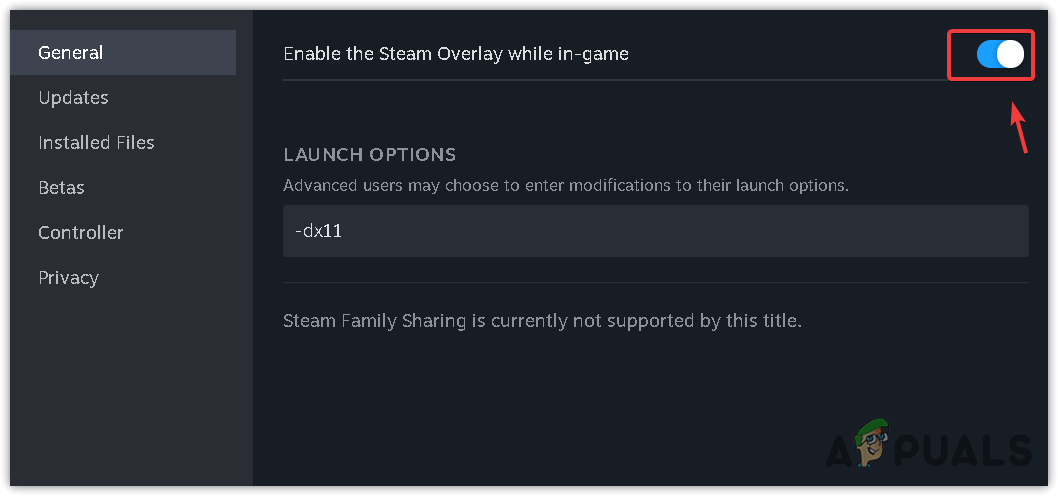The height and width of the screenshot is (496, 1058).
Task: Disable the Steam Overlay in-game toggle
Action: click(1000, 54)
